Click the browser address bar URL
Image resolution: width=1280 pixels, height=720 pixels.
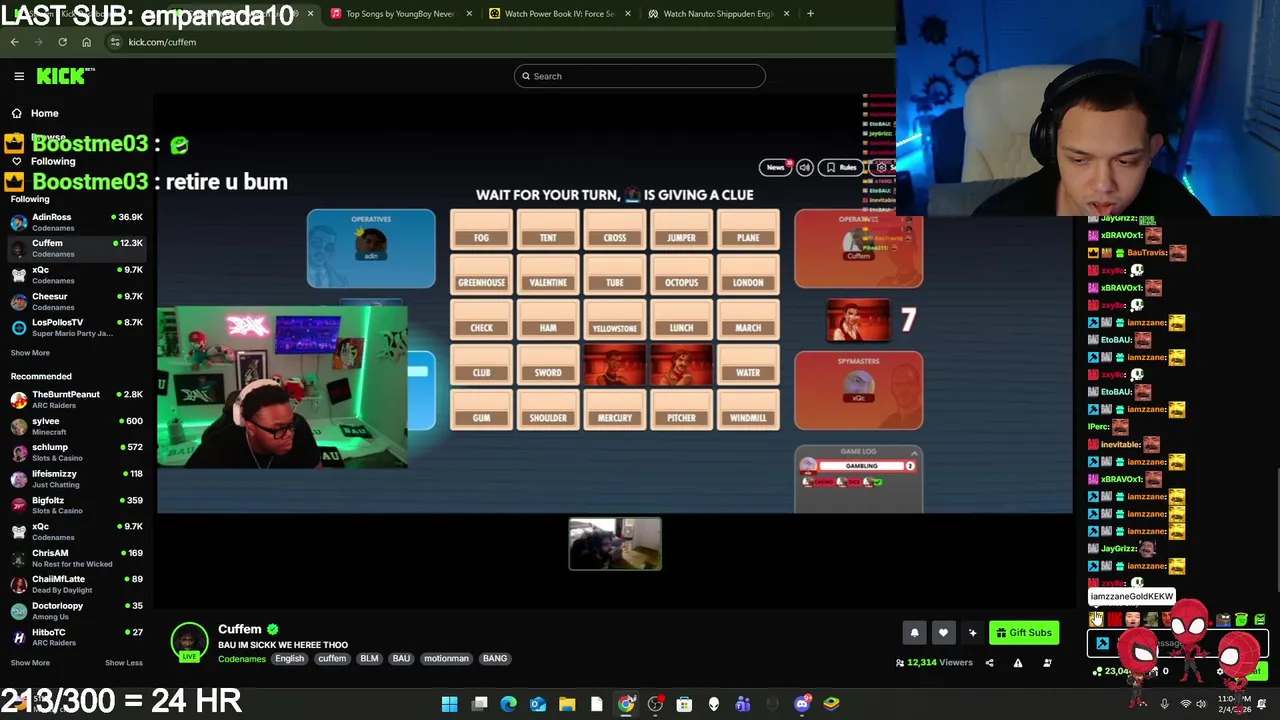[162, 42]
